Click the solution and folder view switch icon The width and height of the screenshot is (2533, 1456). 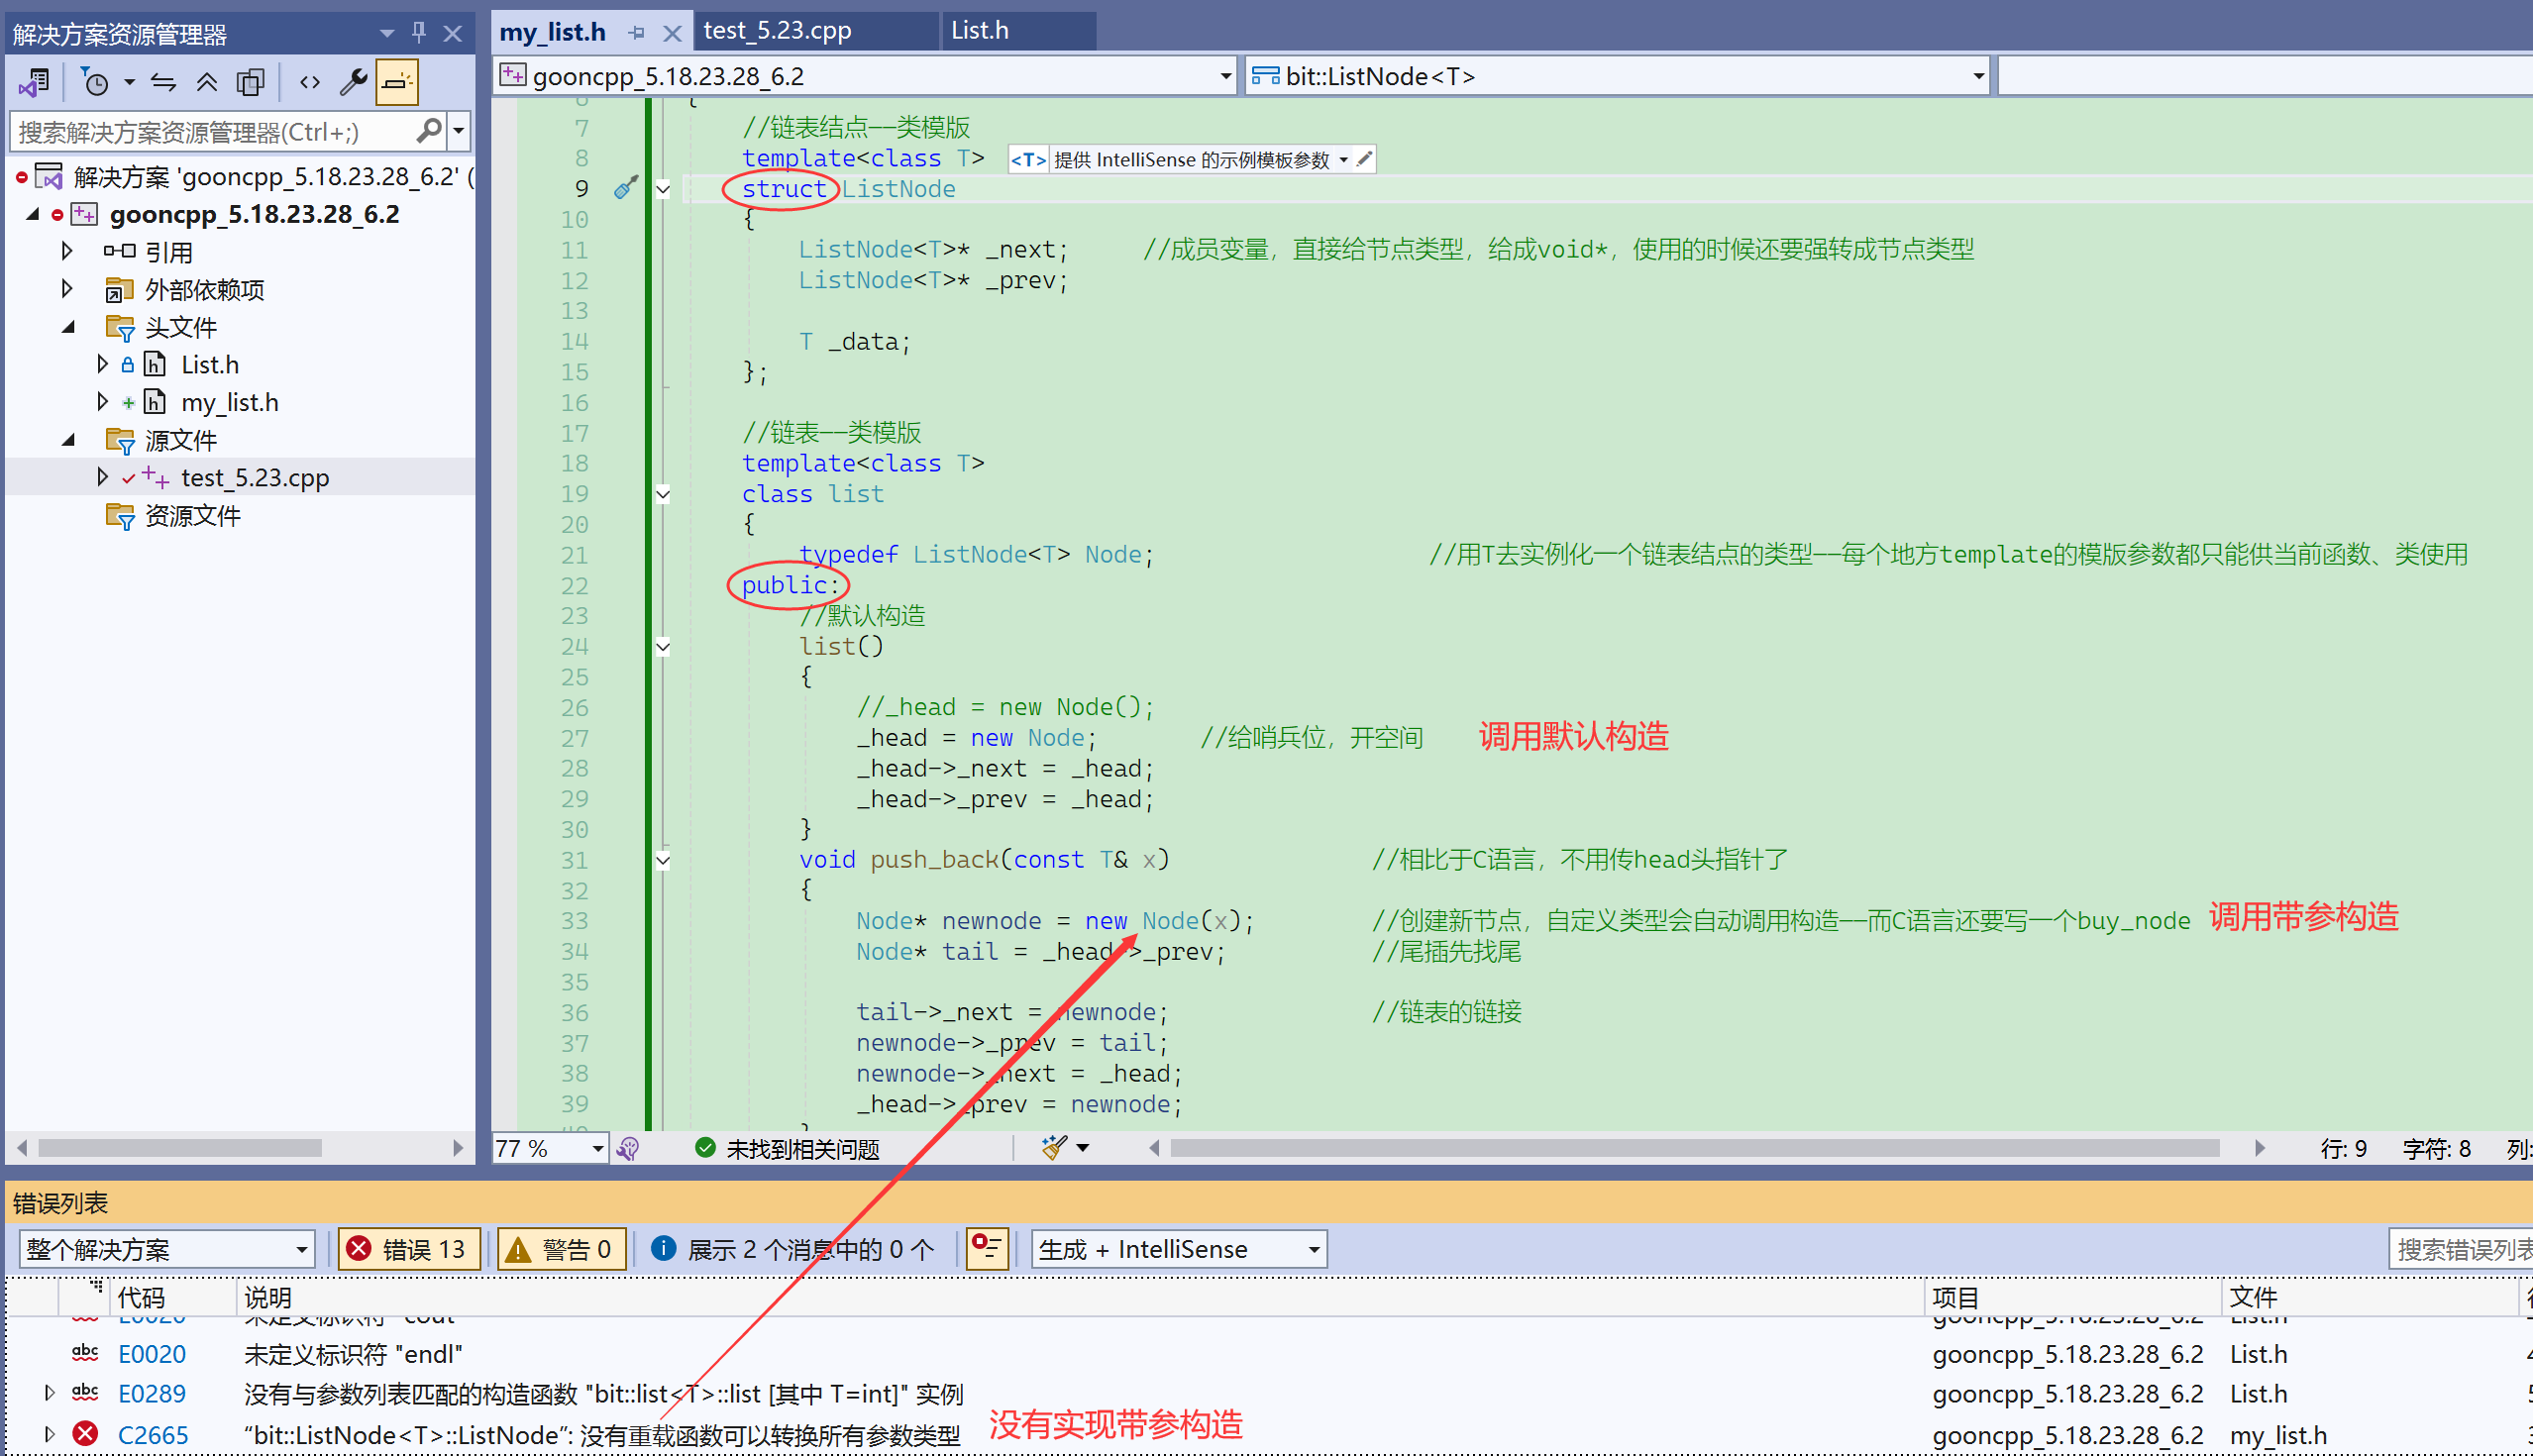pos(34,82)
